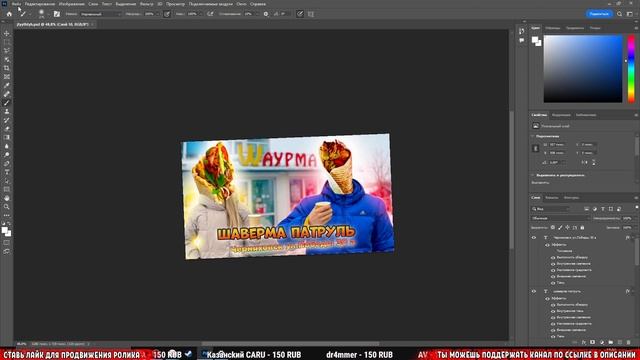The width and height of the screenshot is (640, 360).
Task: Toggle top layer's Тень effect eye
Action: click(553, 283)
